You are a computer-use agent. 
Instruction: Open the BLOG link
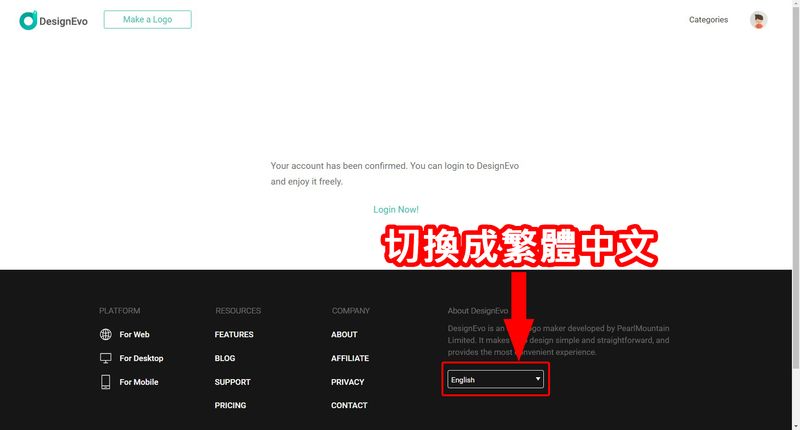point(224,358)
